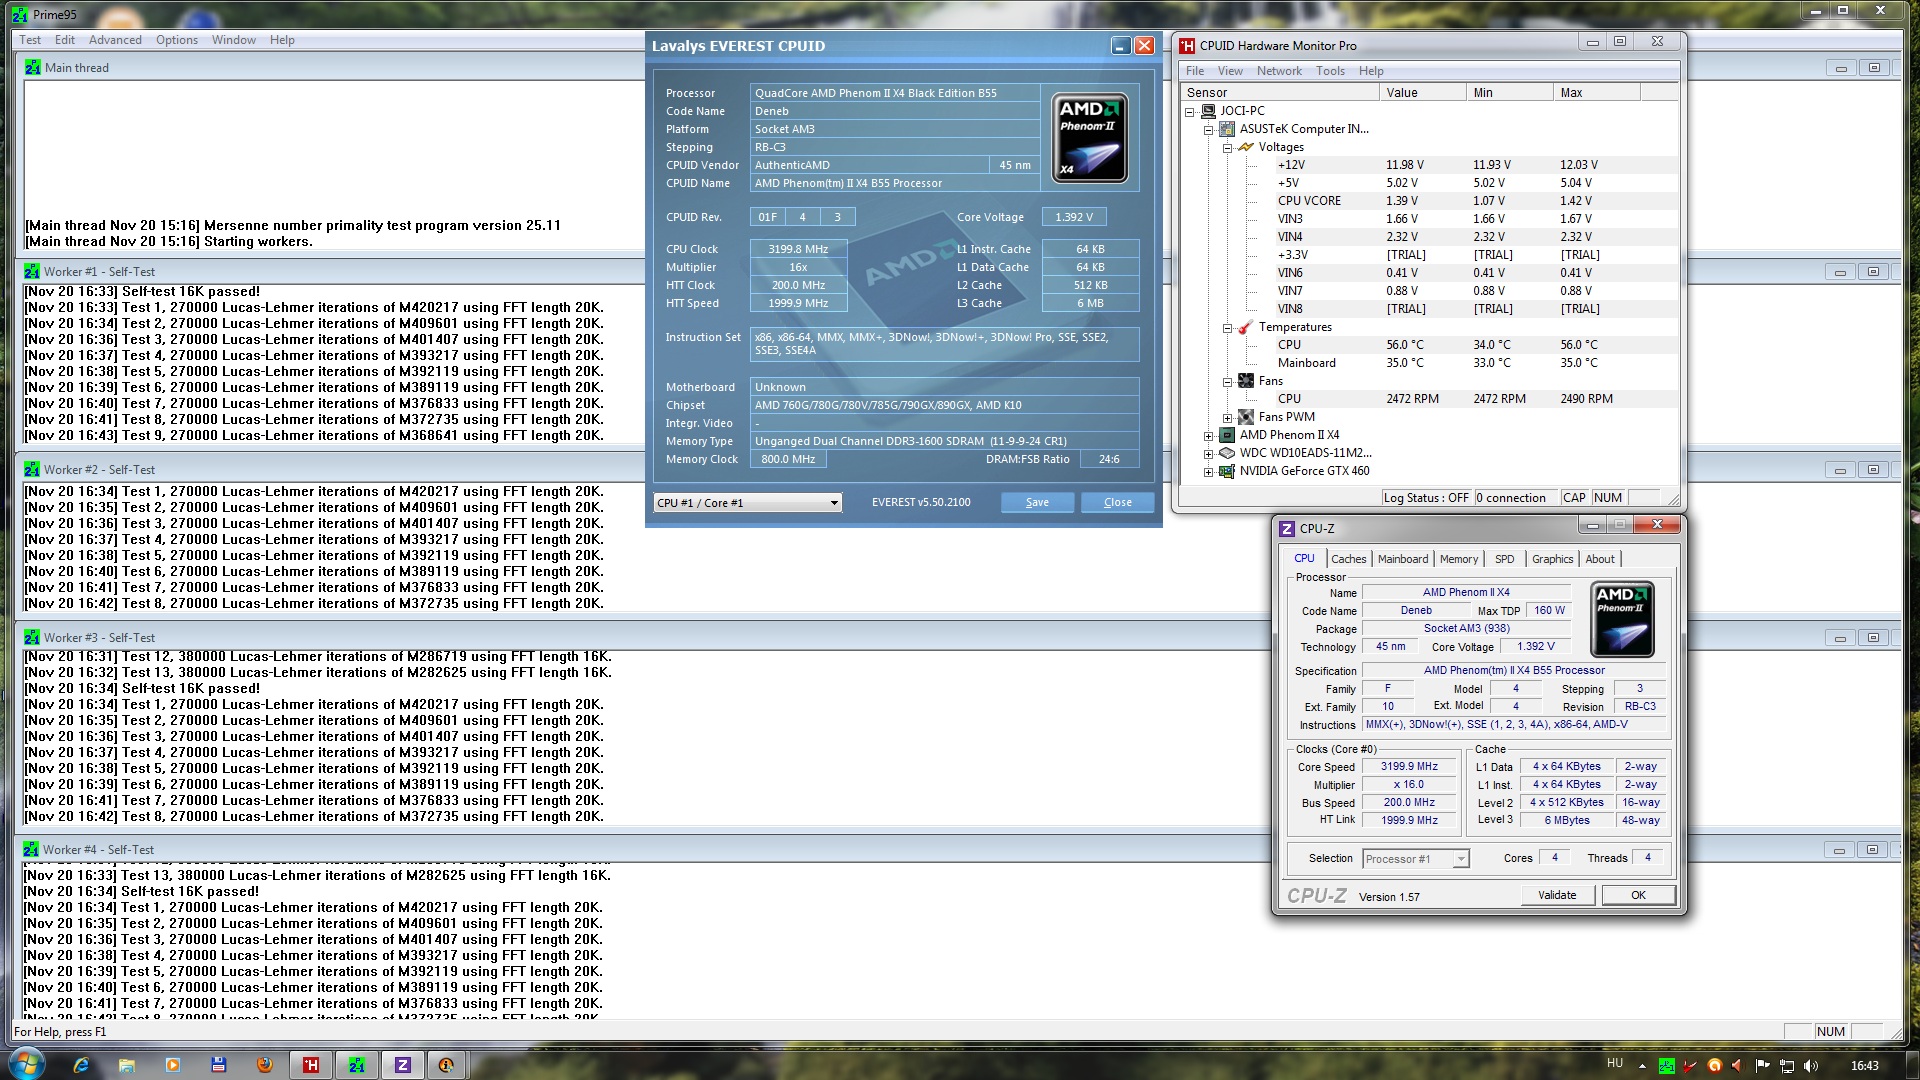1920x1080 pixels.
Task: Collapse the Voltages group
Action: [1227, 148]
